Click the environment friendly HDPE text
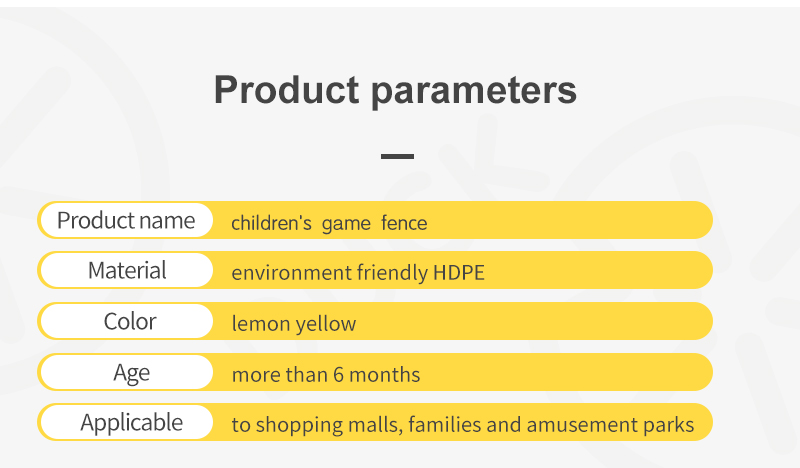Image resolution: width=800 pixels, height=468 pixels. click(358, 273)
